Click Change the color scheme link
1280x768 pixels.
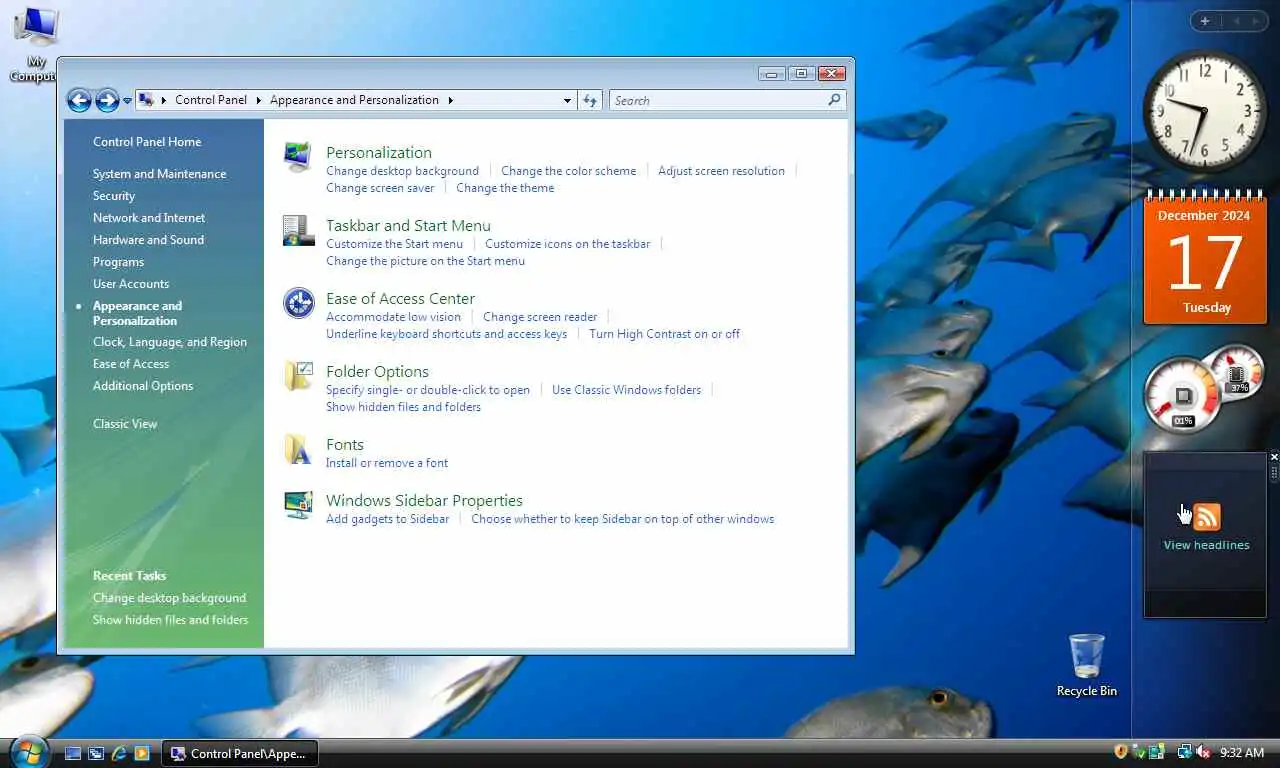568,171
